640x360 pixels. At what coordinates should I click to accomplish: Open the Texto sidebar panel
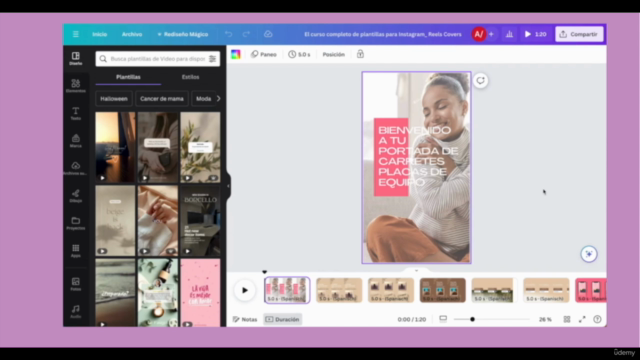point(76,113)
